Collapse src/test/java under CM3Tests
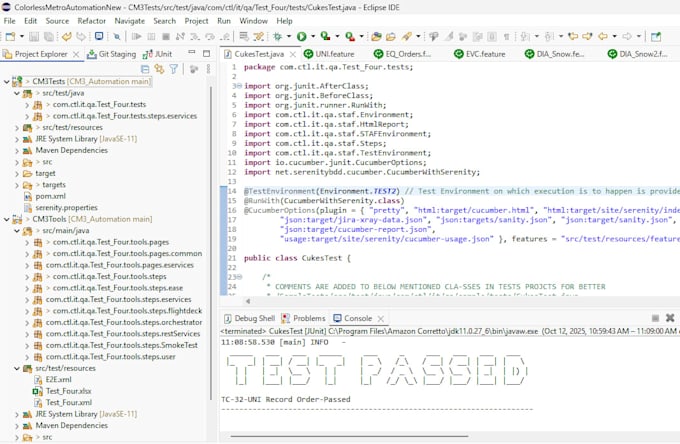680x444 pixels. (17, 93)
